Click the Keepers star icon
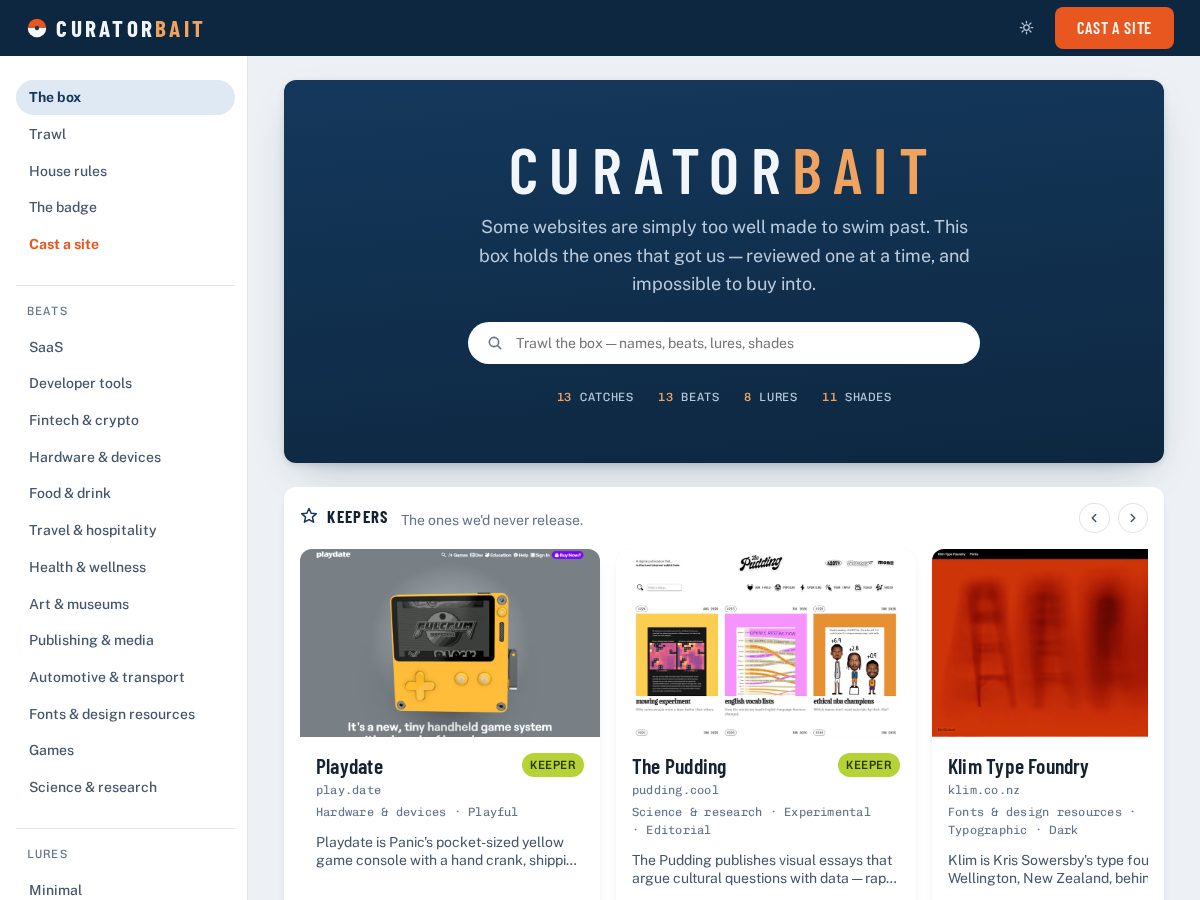 pos(309,516)
